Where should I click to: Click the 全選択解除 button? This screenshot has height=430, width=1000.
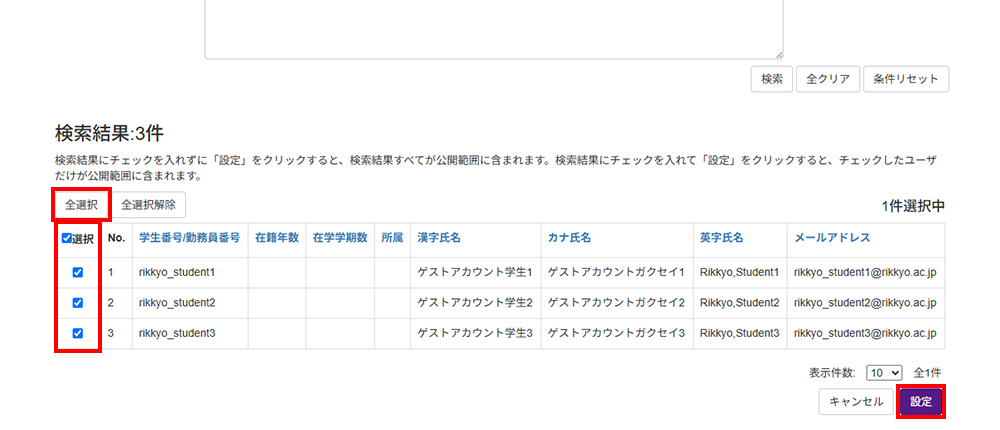pos(148,204)
